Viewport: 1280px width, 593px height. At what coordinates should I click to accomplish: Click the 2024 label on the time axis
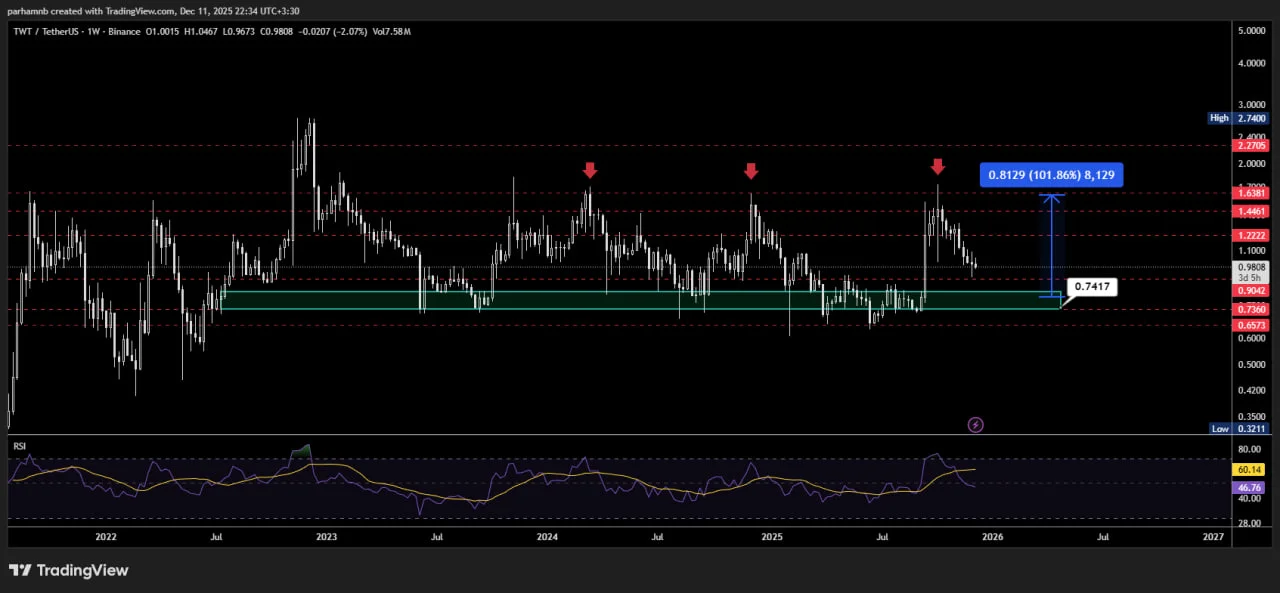click(x=547, y=537)
